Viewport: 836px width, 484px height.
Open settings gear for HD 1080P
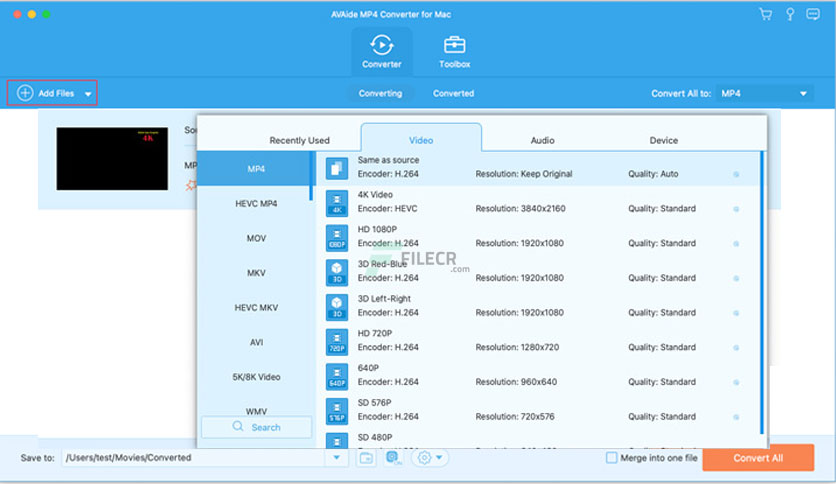pos(736,244)
